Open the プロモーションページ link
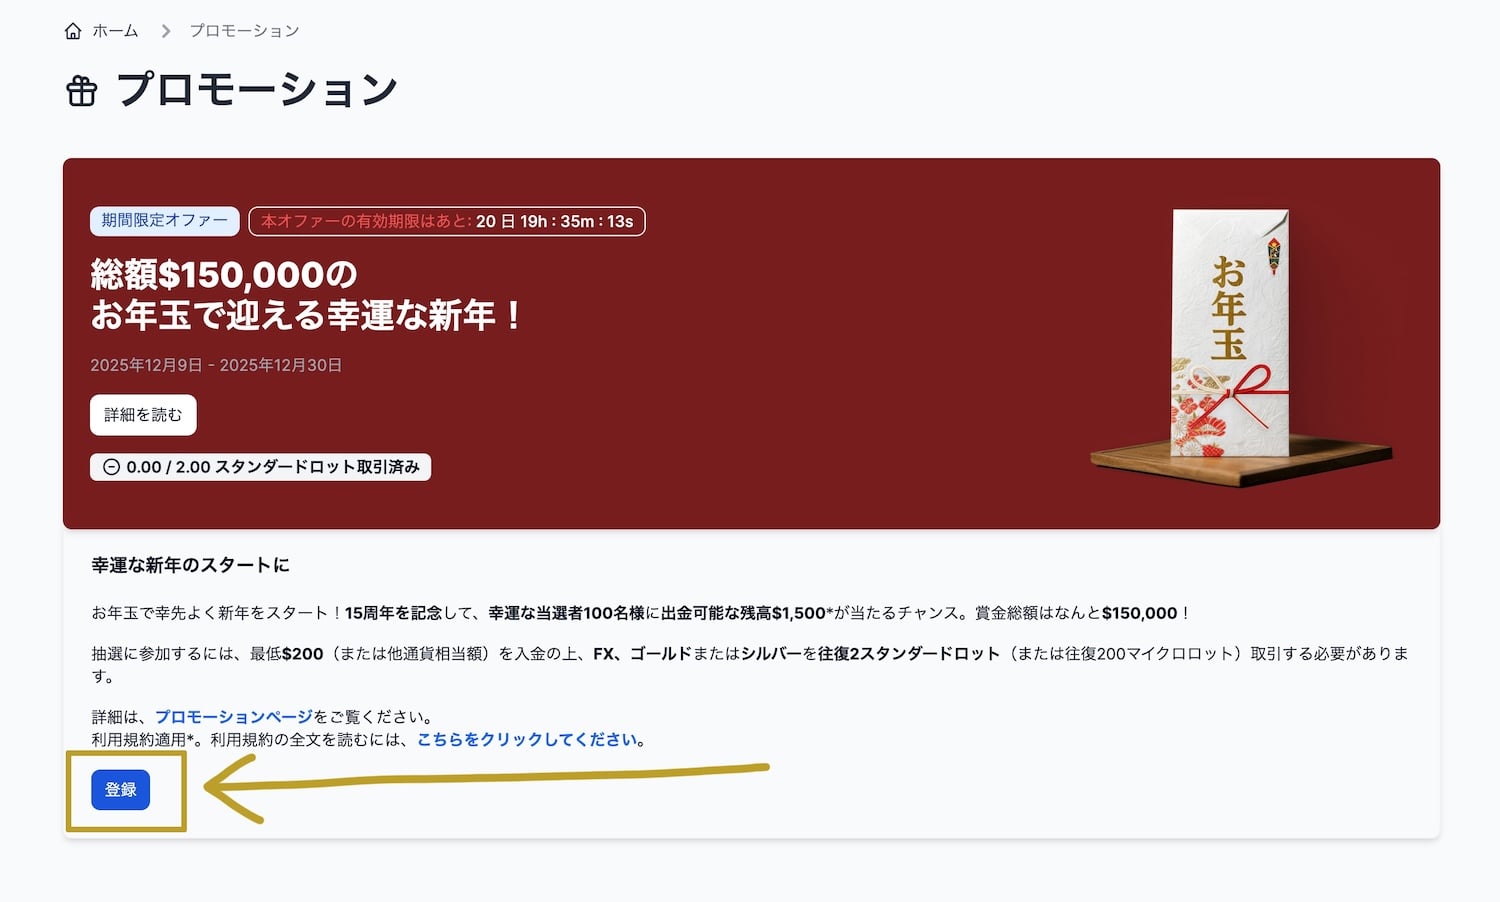This screenshot has width=1500, height=902. (x=234, y=717)
